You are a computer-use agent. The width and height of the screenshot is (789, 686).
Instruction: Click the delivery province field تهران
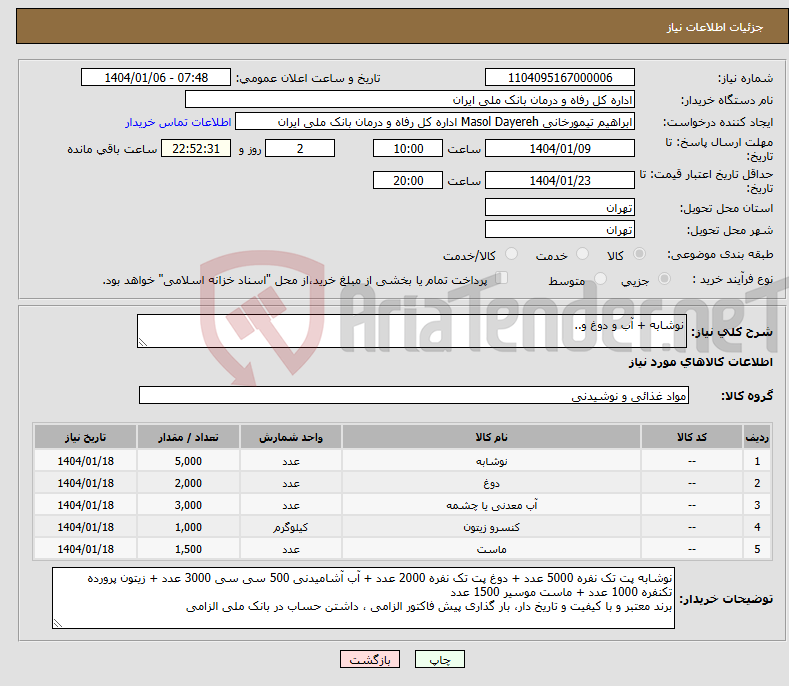tap(560, 207)
